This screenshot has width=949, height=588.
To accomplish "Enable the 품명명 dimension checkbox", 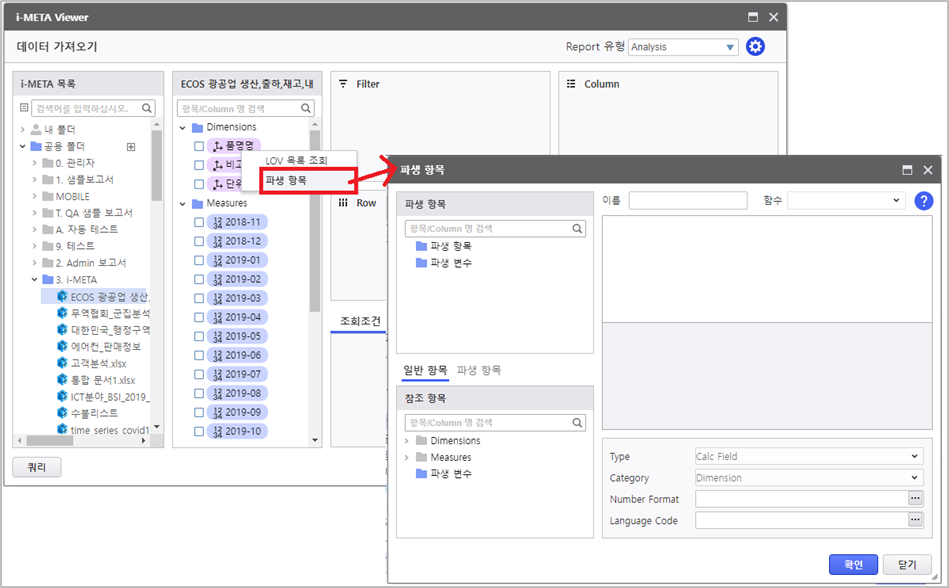I will pos(199,147).
